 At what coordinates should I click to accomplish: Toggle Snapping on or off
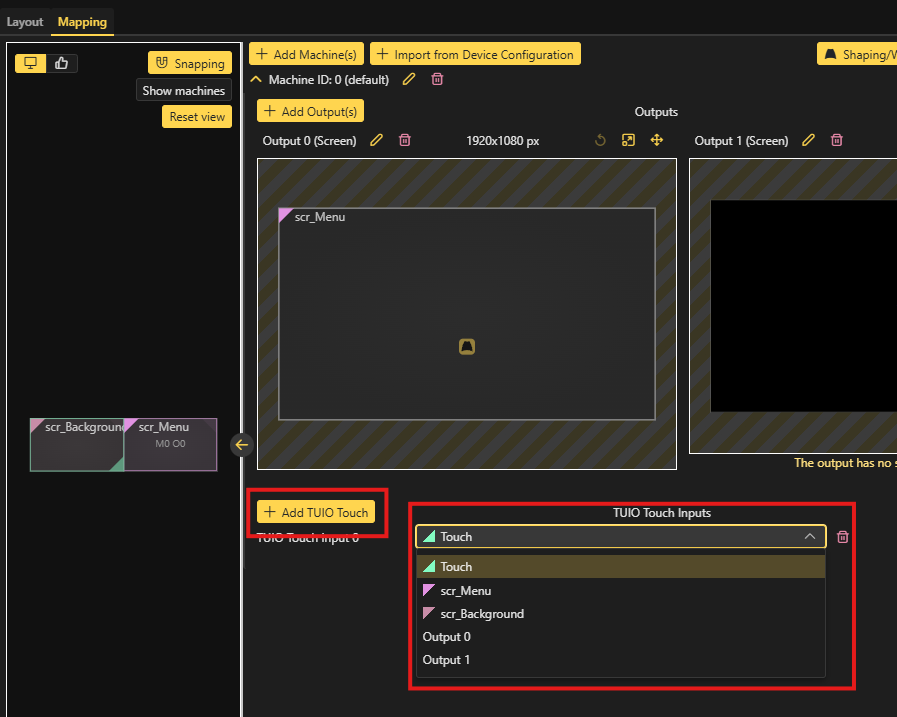pos(190,63)
